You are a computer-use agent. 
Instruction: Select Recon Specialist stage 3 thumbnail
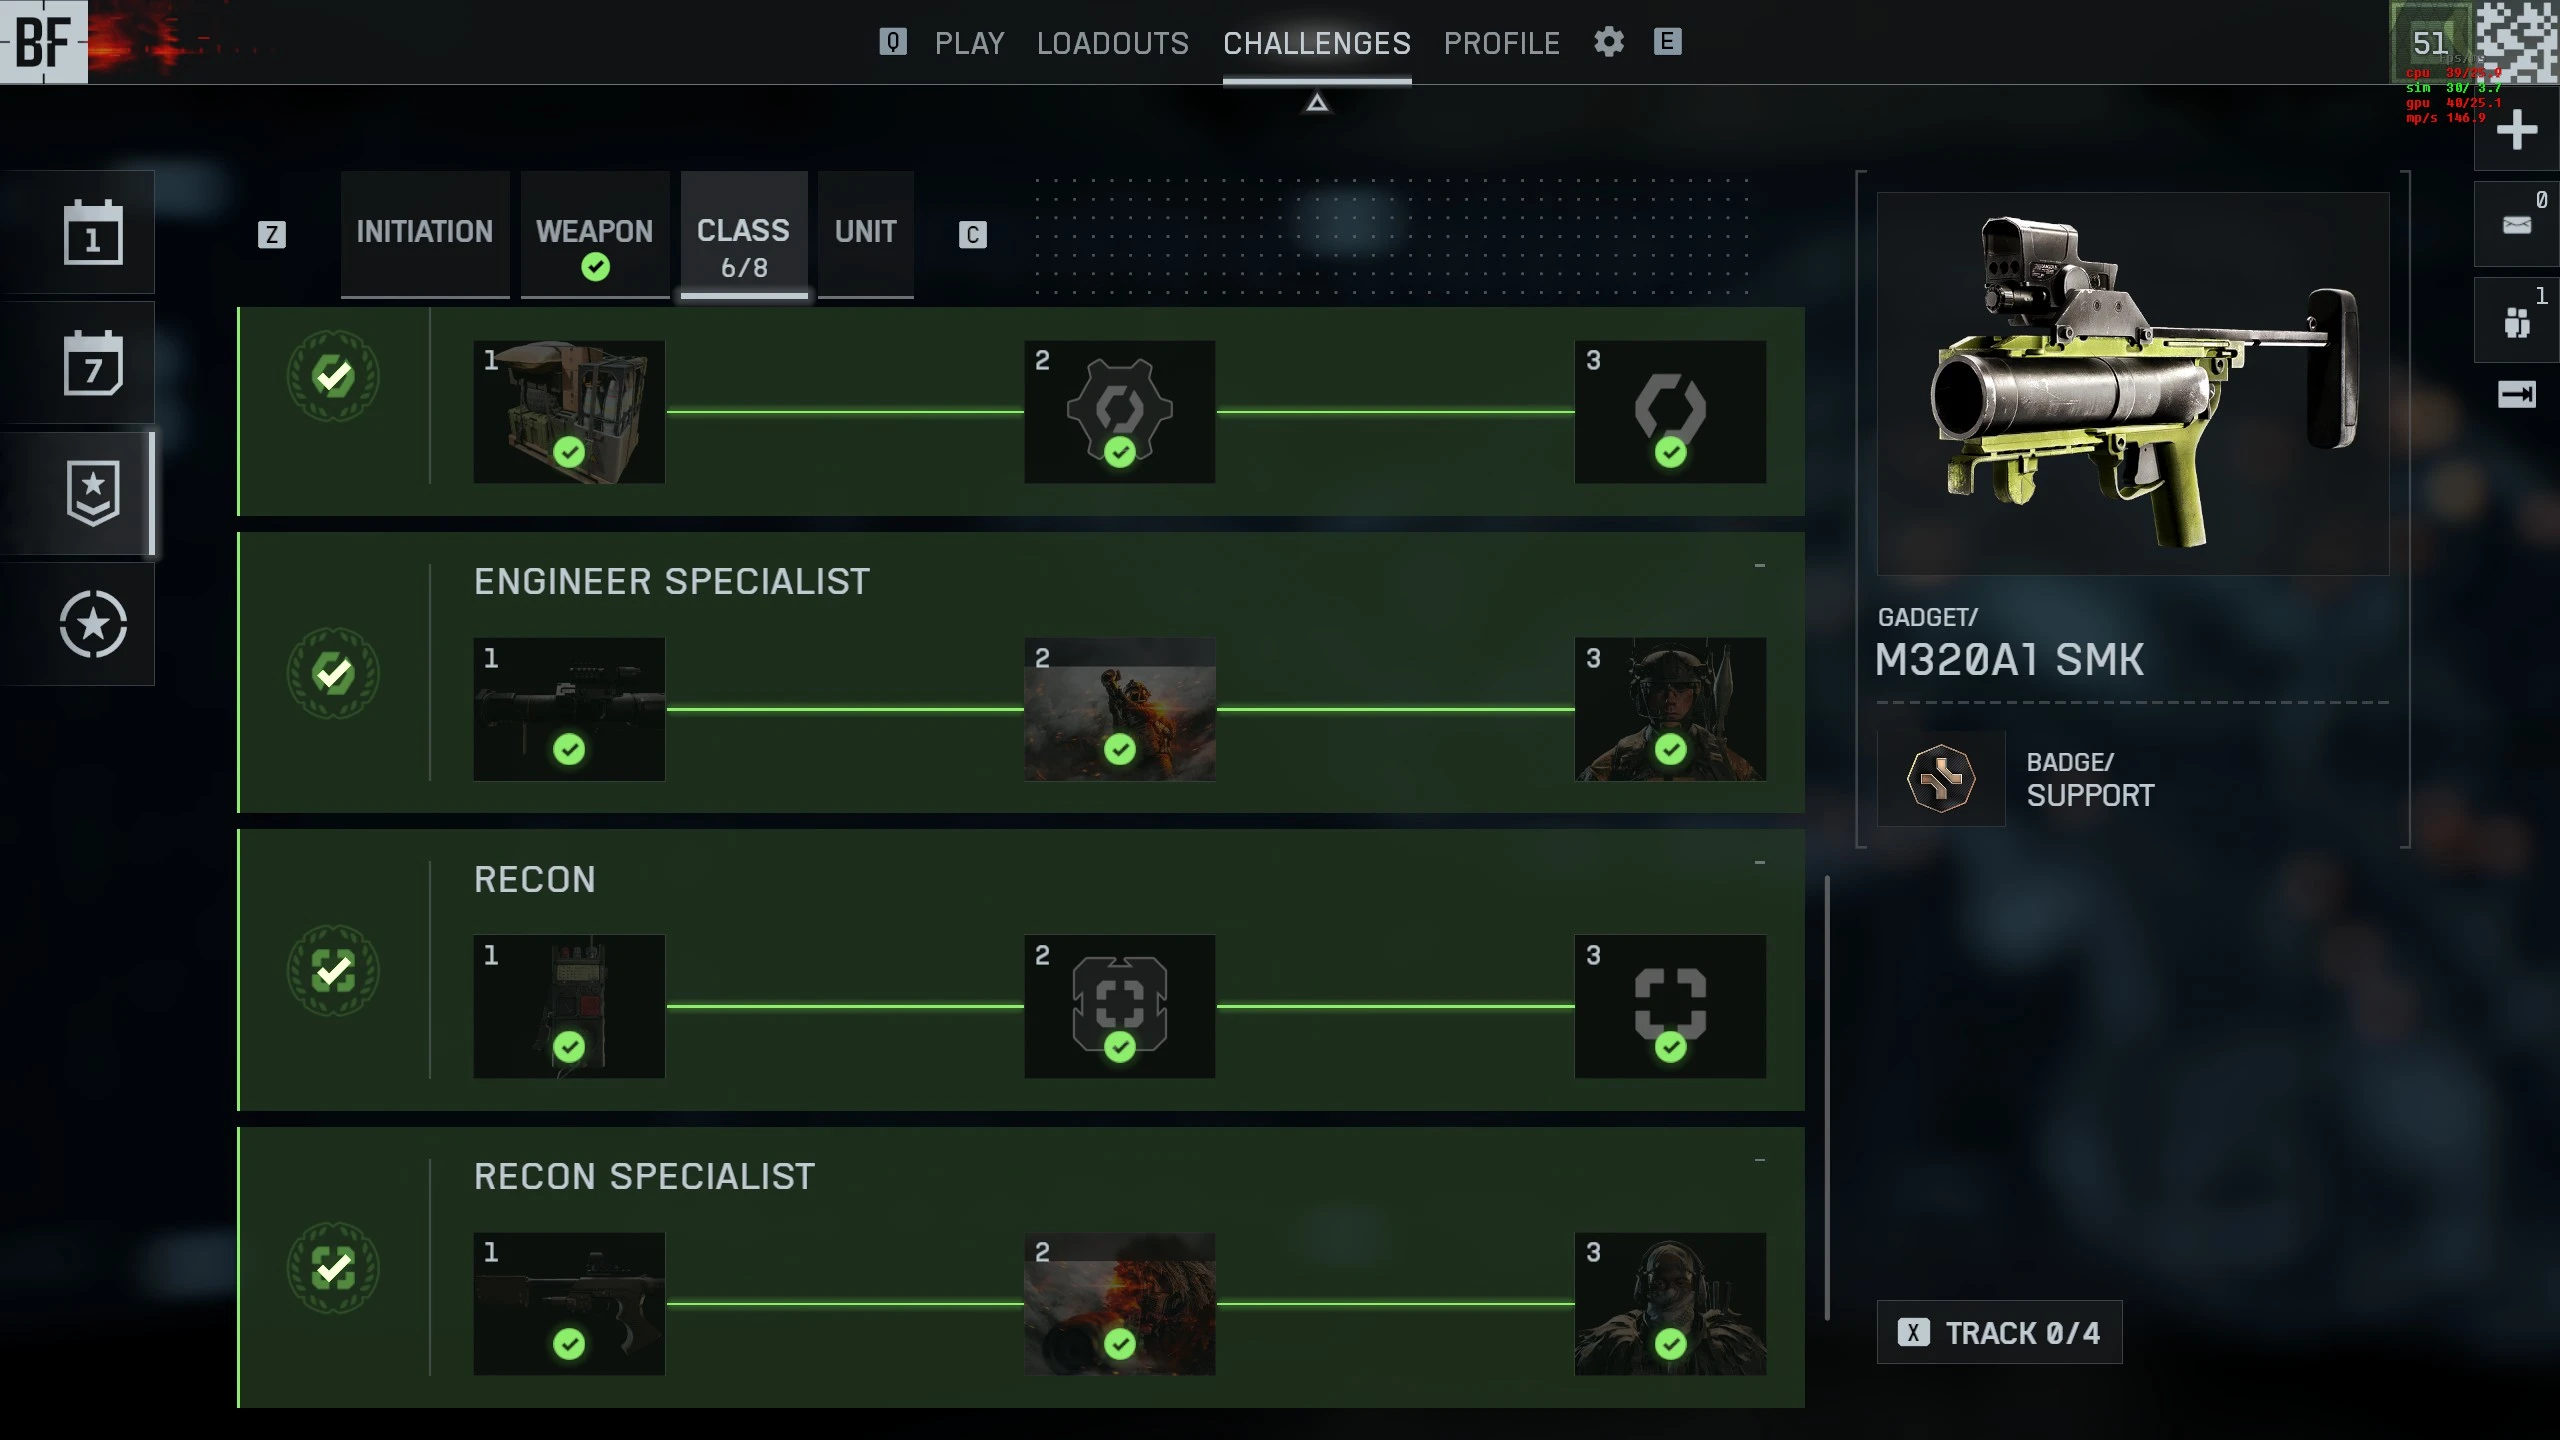(x=1670, y=1304)
